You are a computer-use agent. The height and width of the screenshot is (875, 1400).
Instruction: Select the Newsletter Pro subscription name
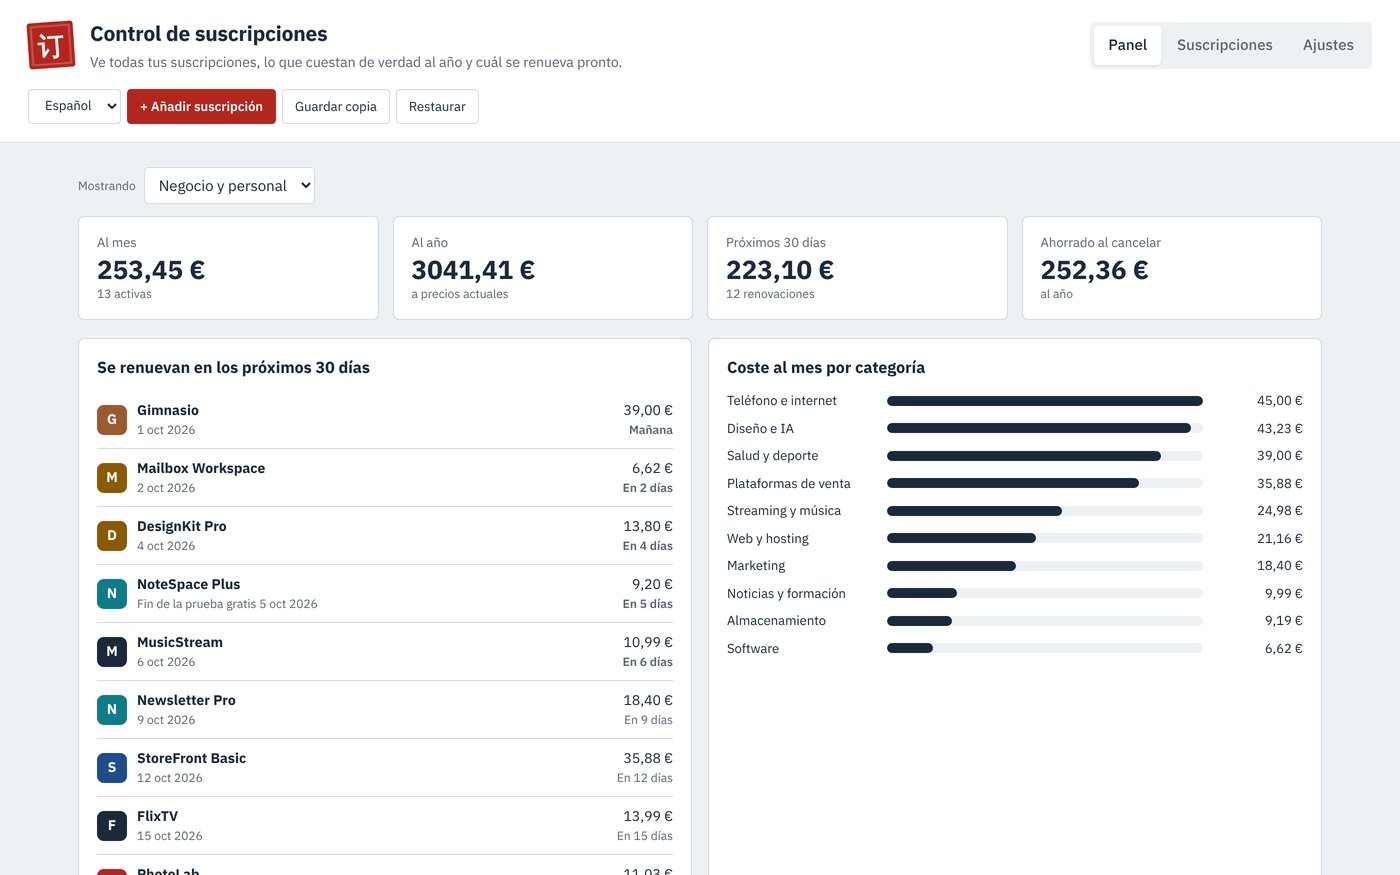[186, 700]
